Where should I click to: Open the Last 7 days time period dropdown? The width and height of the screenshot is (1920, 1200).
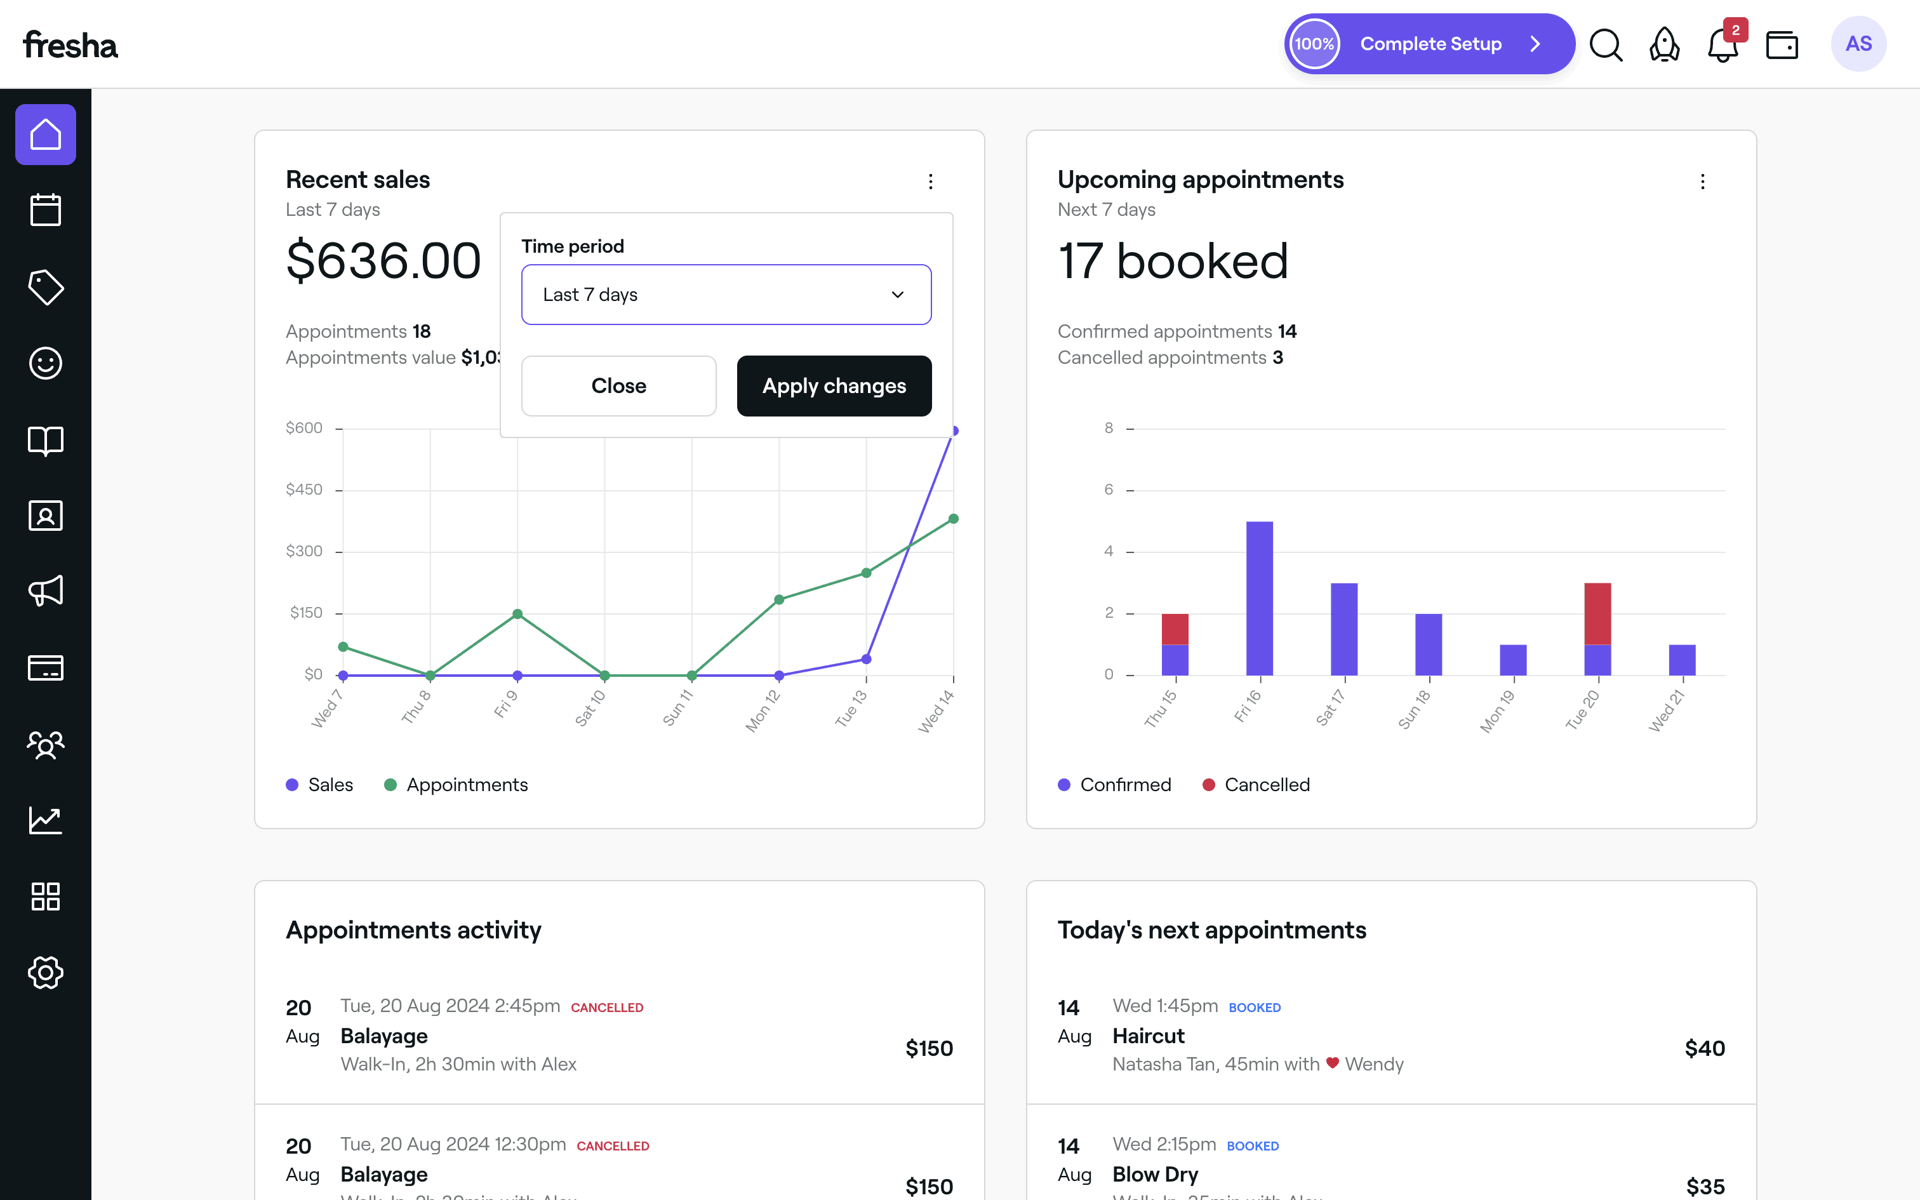coord(726,294)
